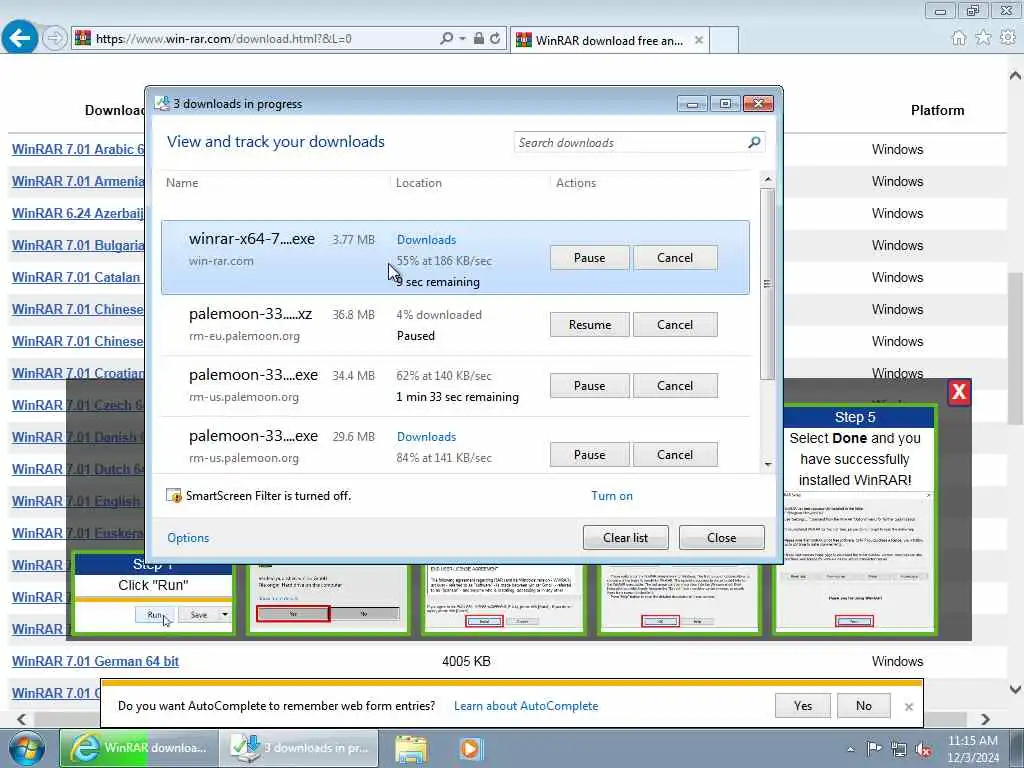Viewport: 1024px width, 768px height.
Task: Resume the paused palemoon .xz download
Action: tap(589, 325)
